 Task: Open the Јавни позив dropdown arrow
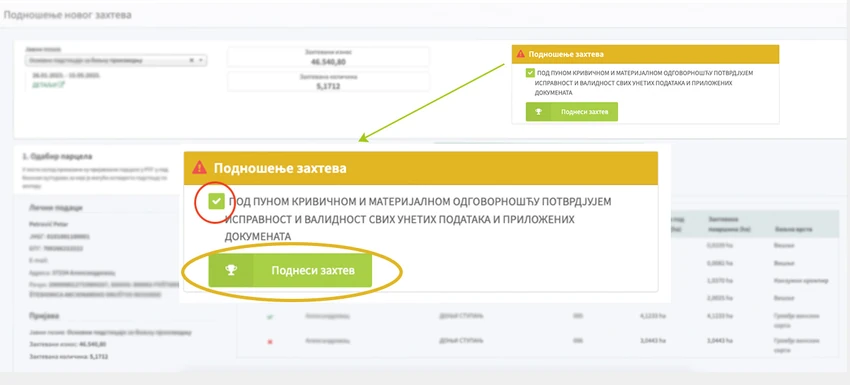coord(201,61)
